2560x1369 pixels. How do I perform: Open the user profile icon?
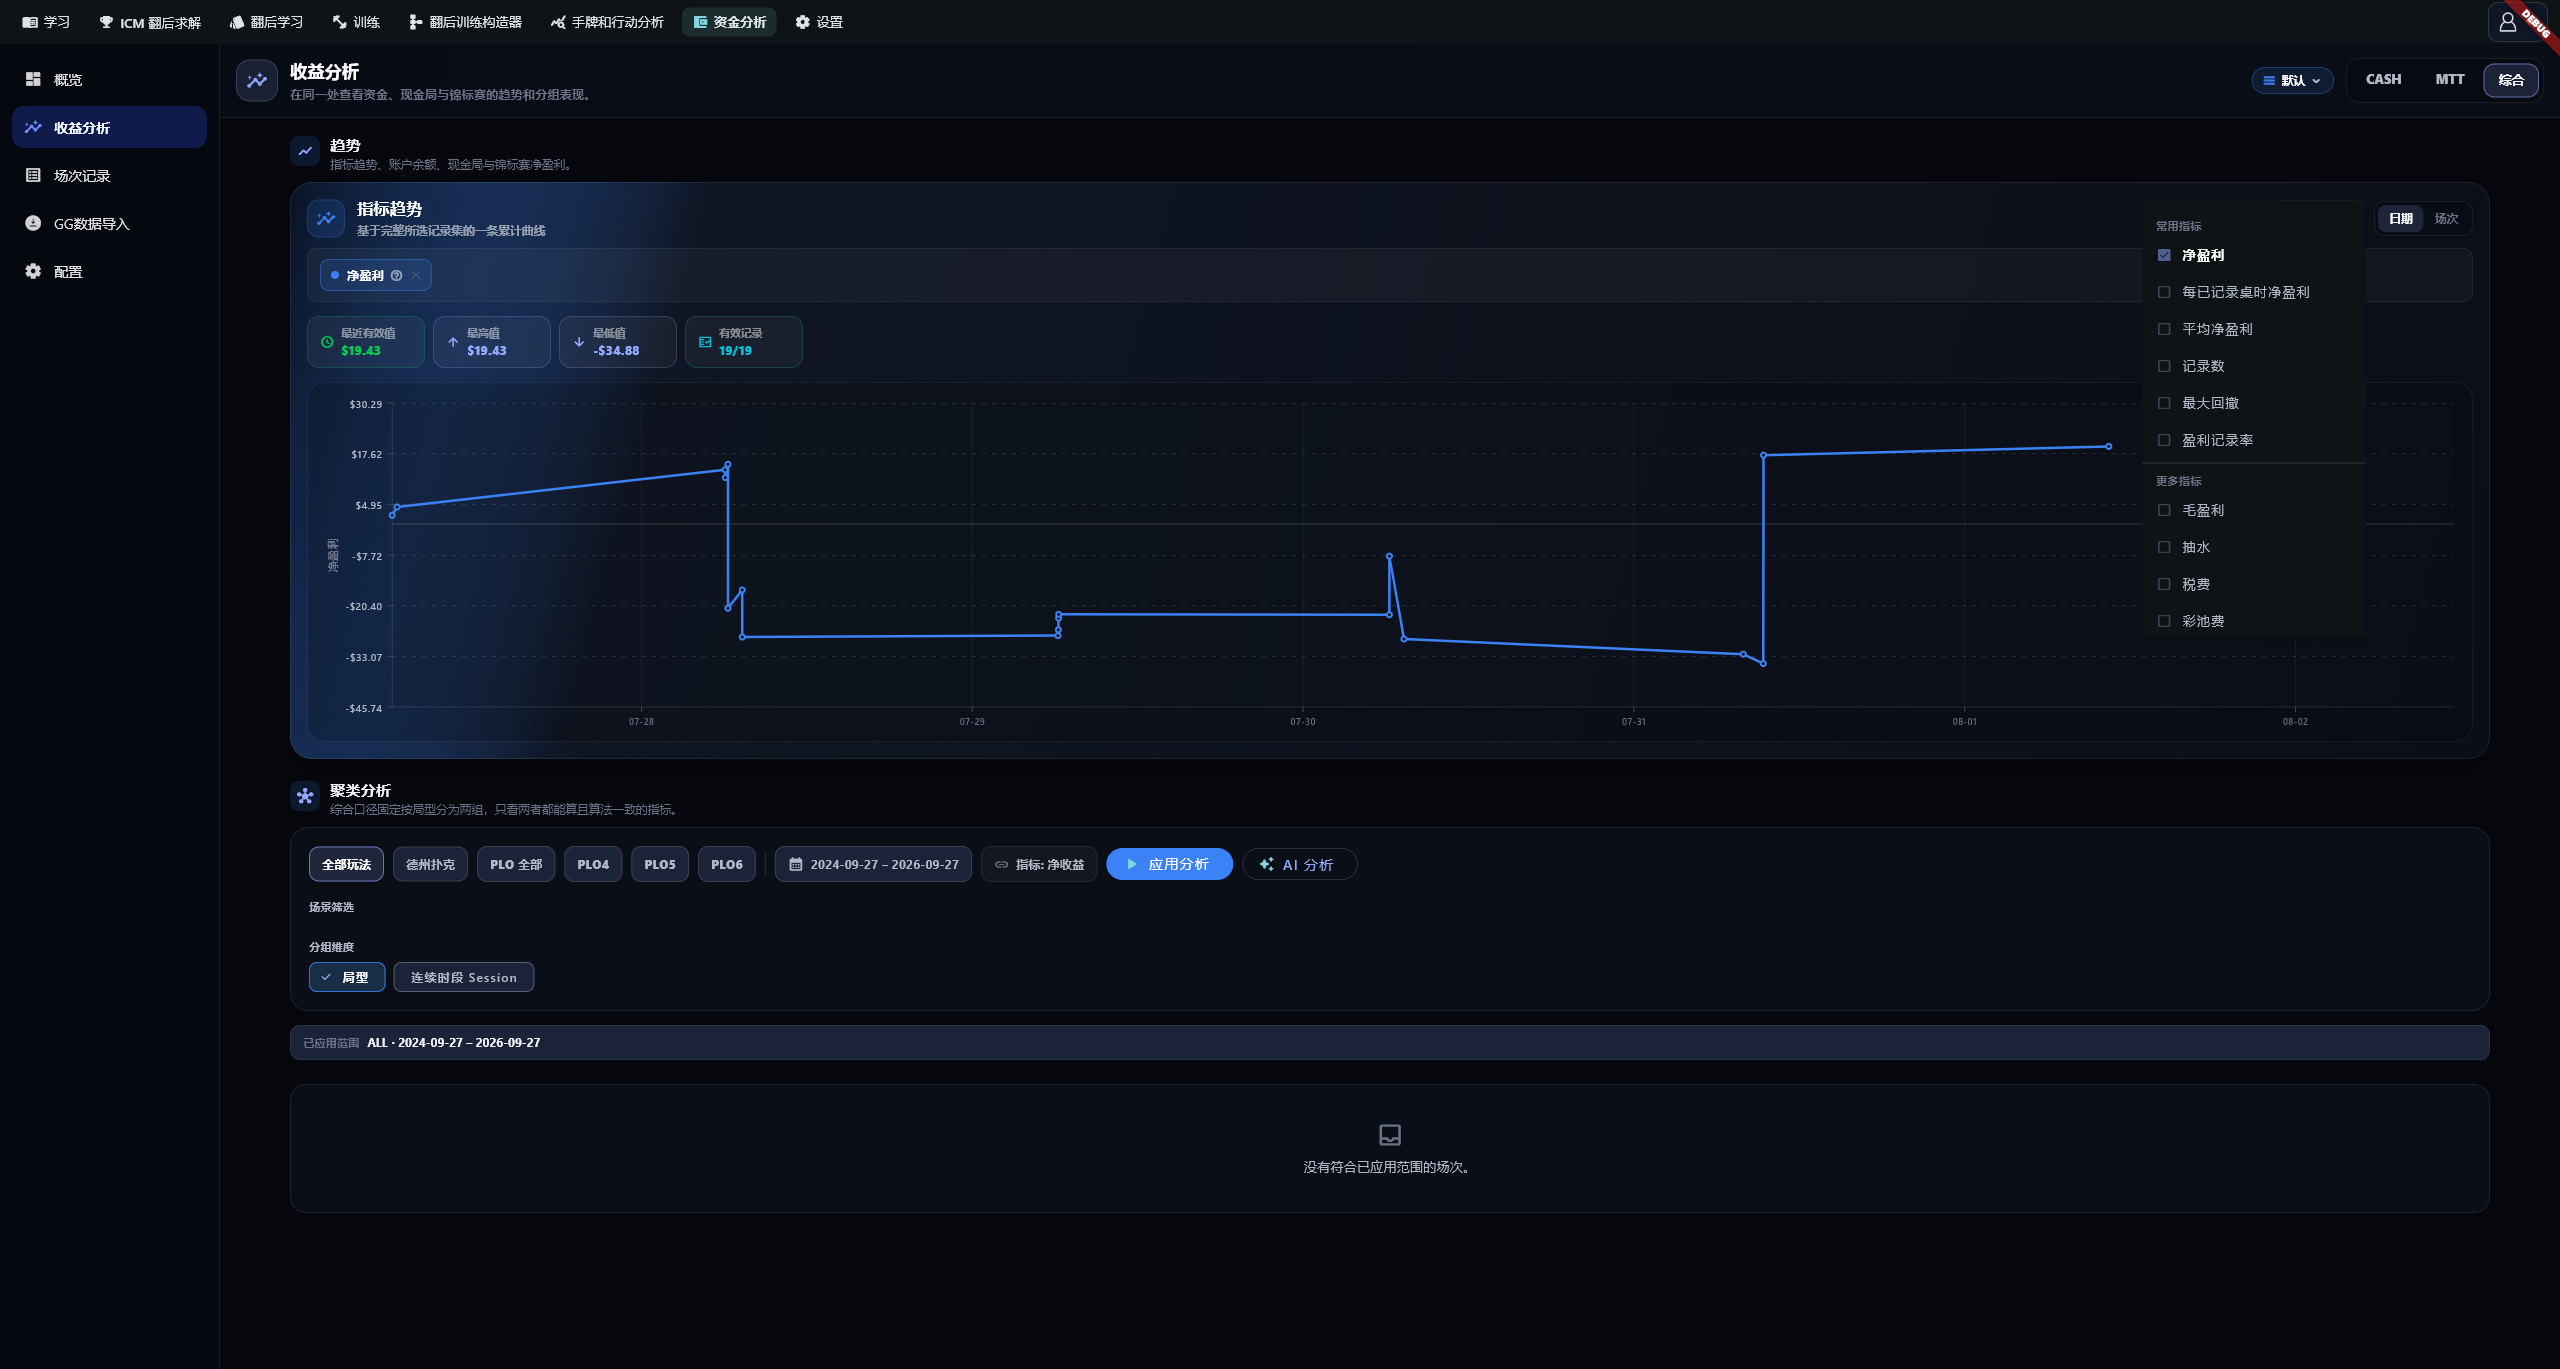[2507, 22]
